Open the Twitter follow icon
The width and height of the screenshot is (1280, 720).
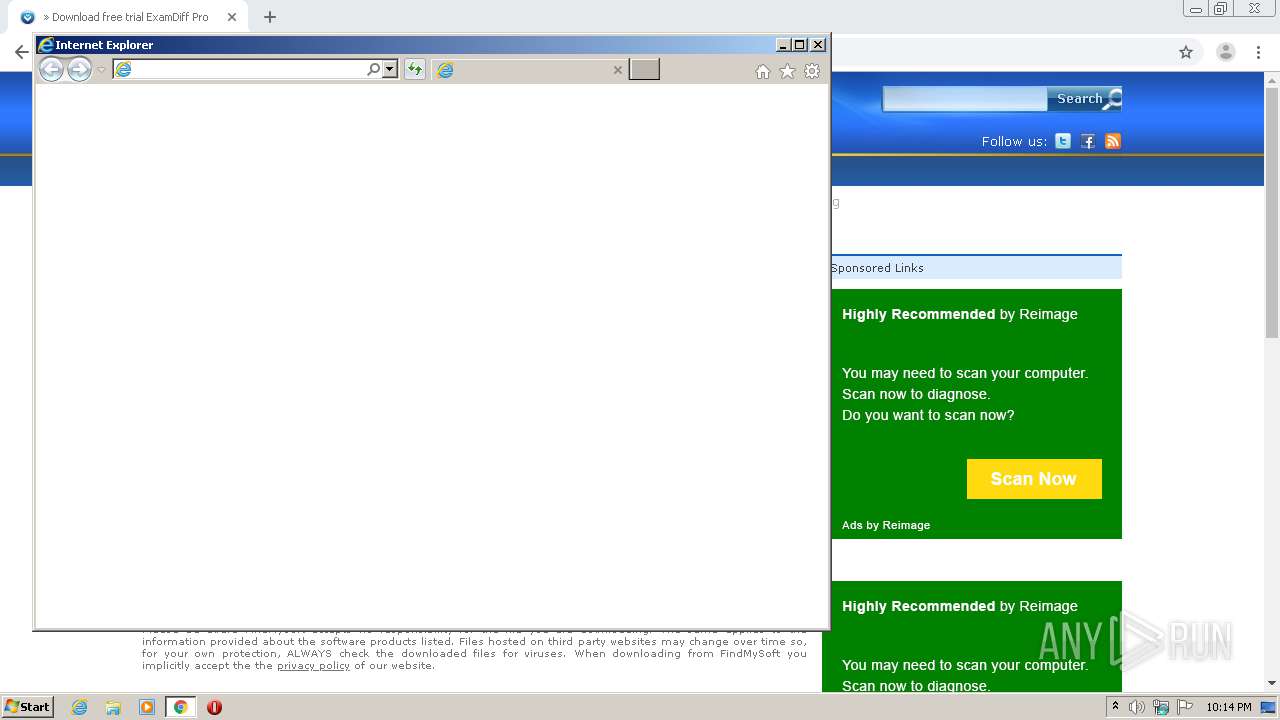pos(1063,141)
